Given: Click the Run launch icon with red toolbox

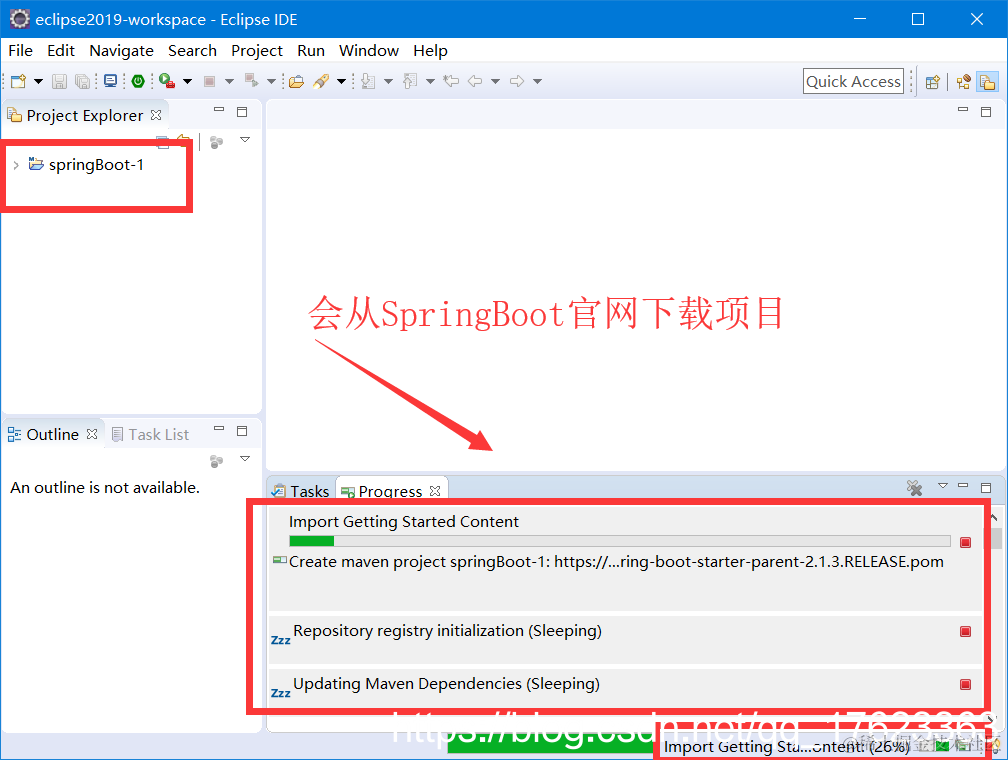Looking at the screenshot, I should click(x=167, y=81).
